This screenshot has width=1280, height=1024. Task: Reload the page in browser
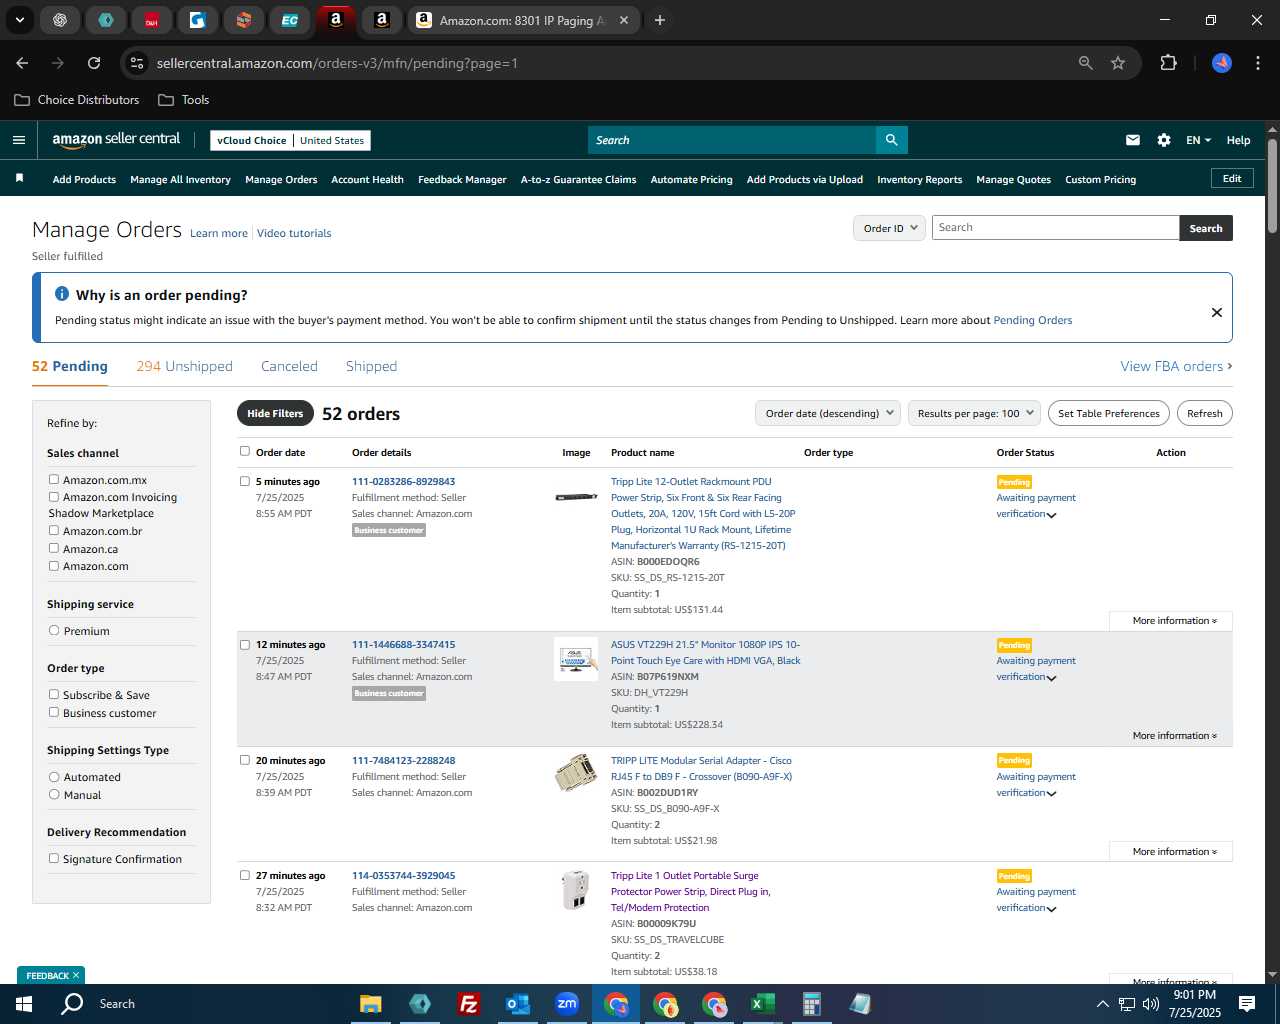94,63
